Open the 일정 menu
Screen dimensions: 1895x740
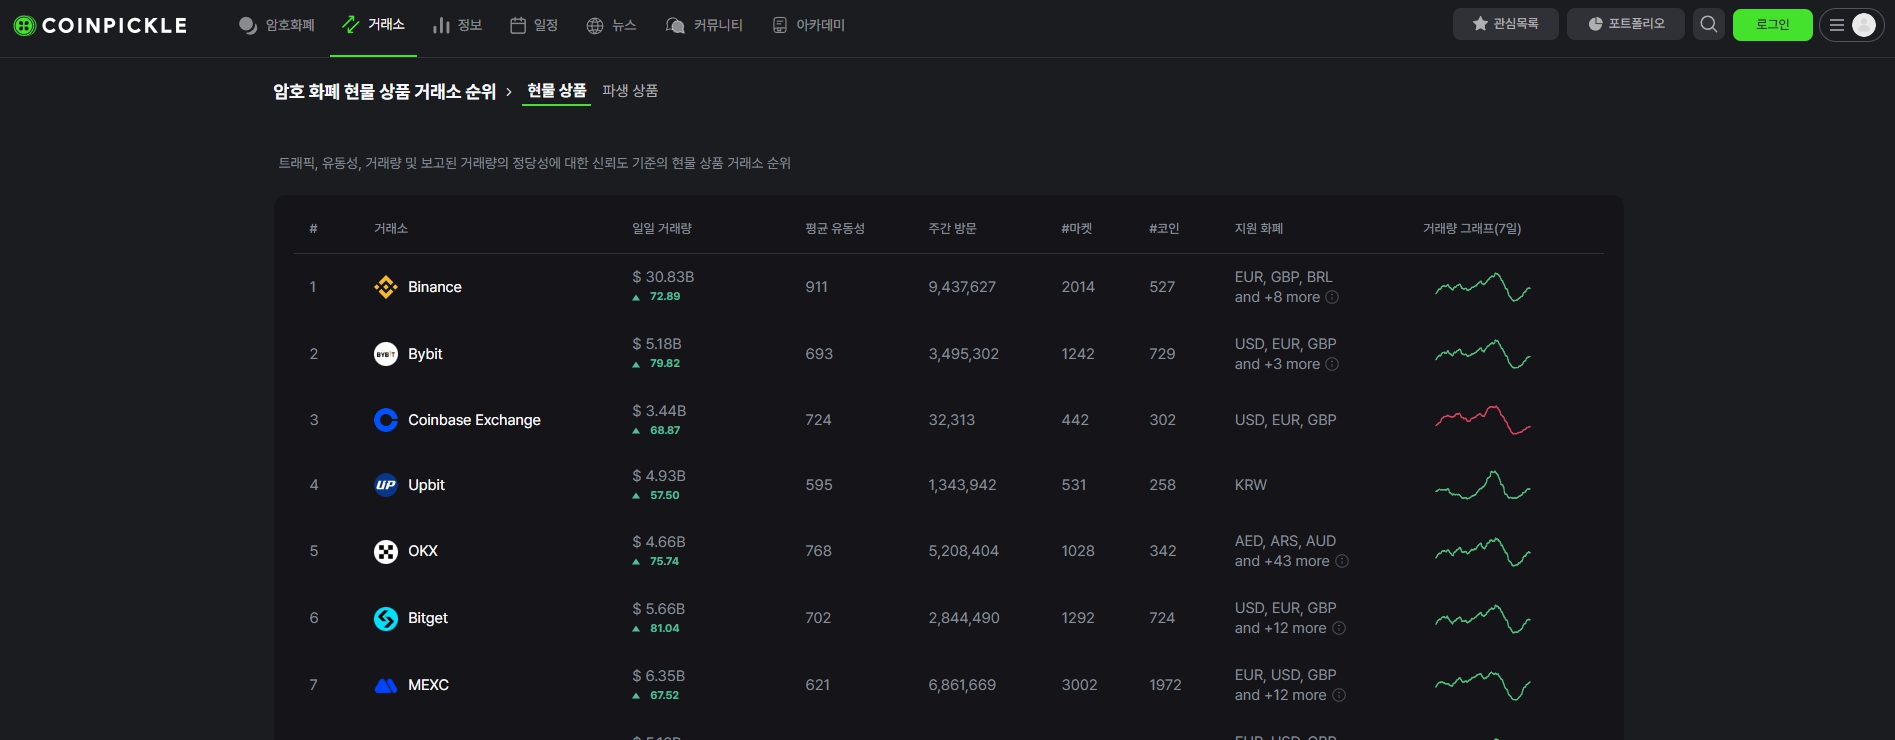tap(534, 25)
